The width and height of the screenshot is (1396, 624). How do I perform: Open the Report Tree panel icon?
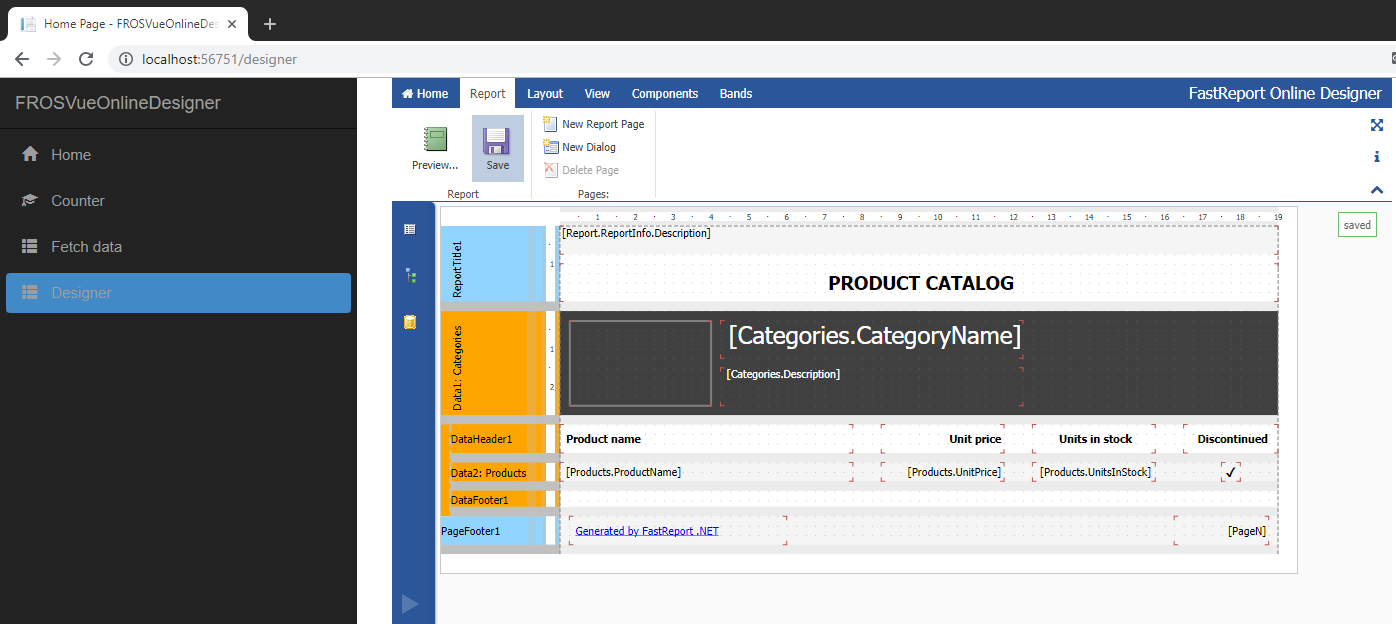410,276
